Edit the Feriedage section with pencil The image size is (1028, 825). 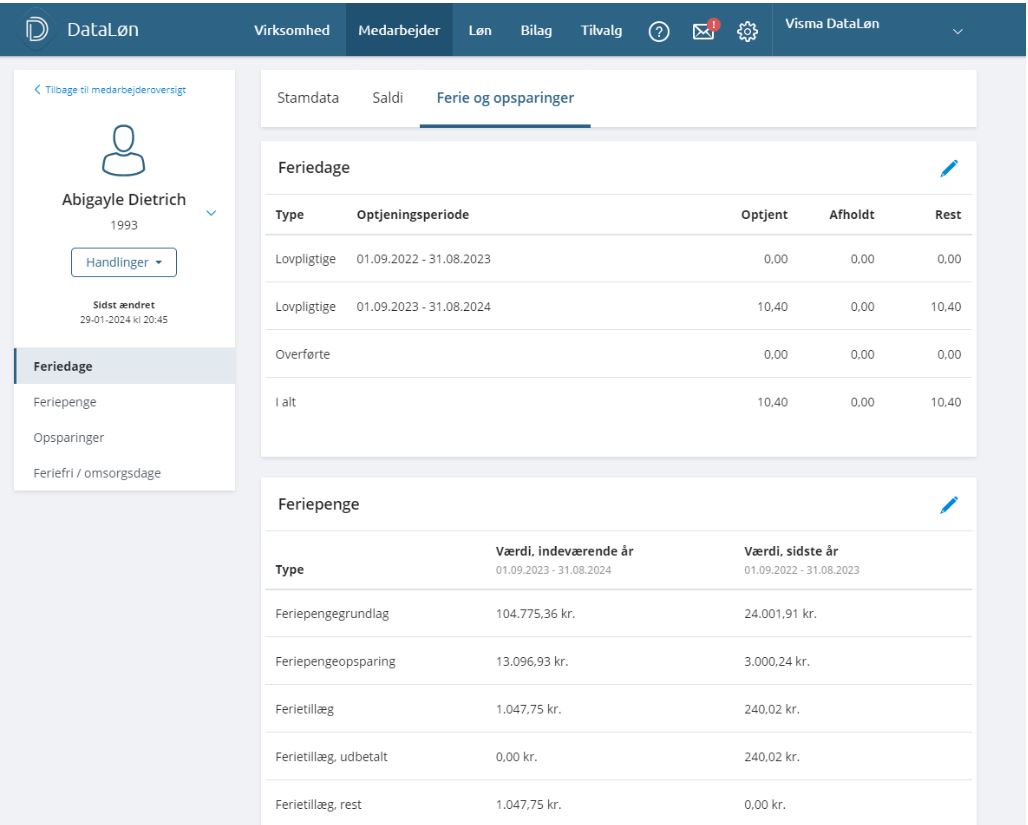click(x=949, y=169)
